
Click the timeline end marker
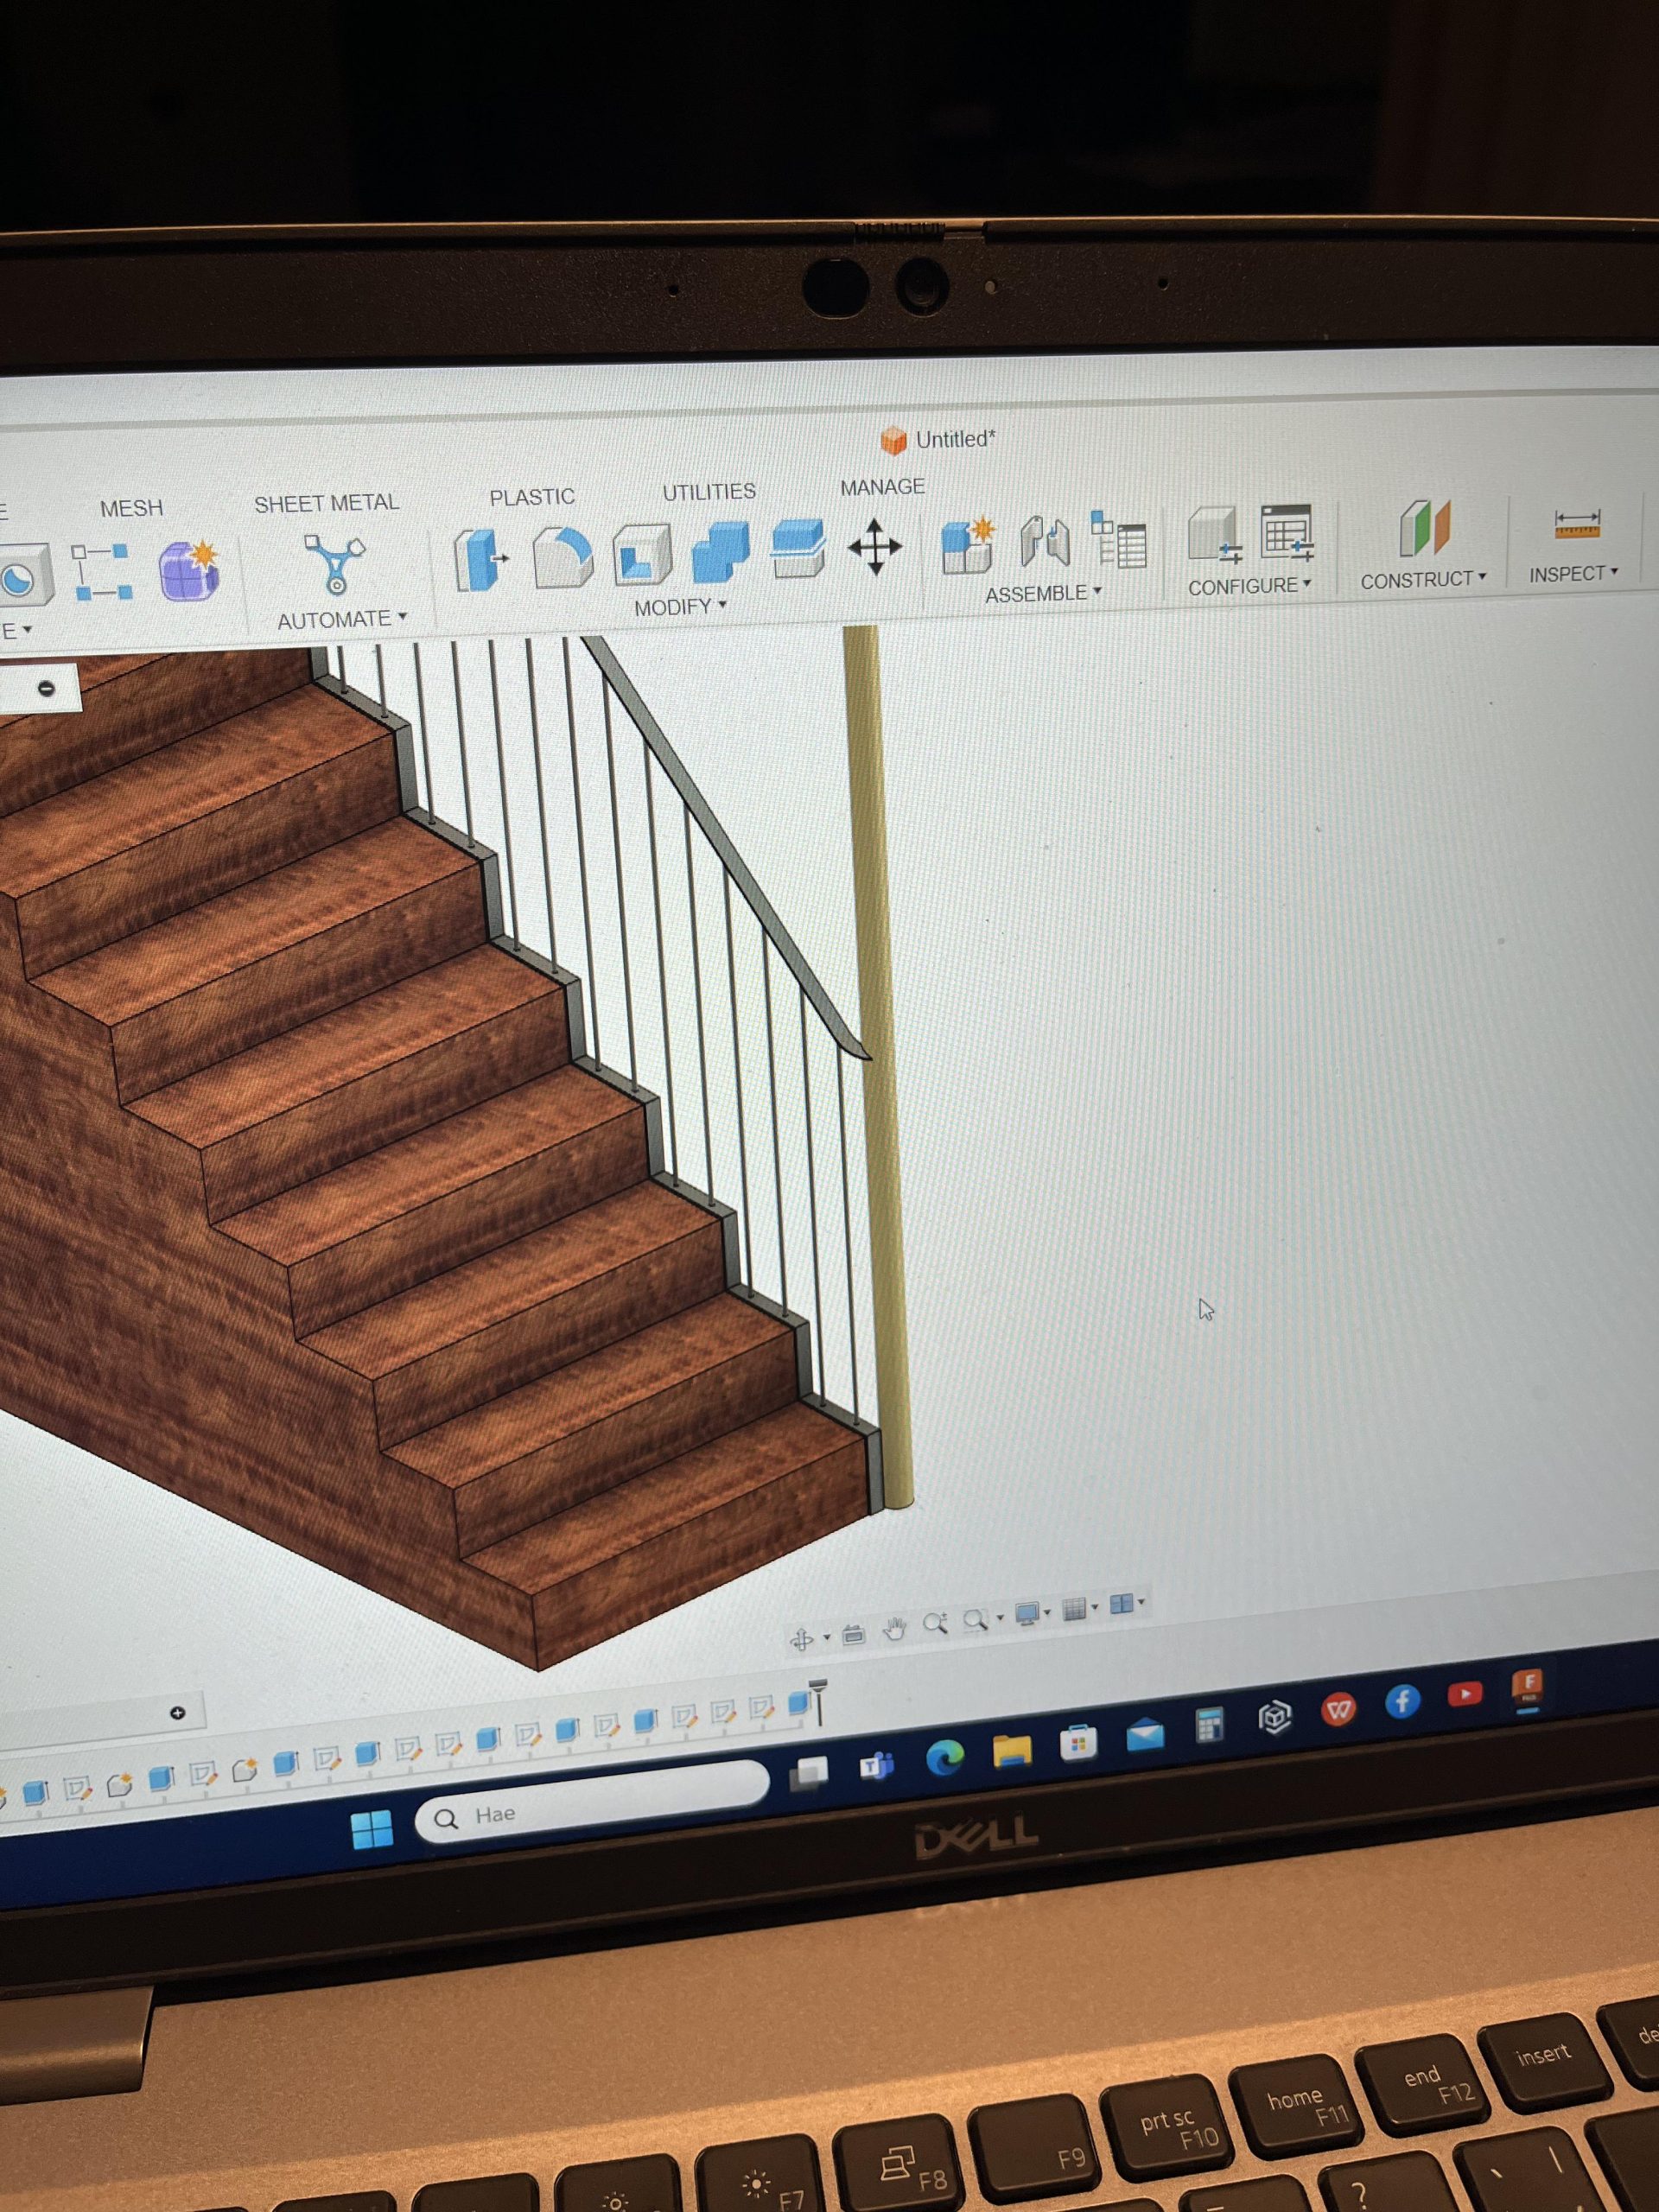(x=818, y=1699)
